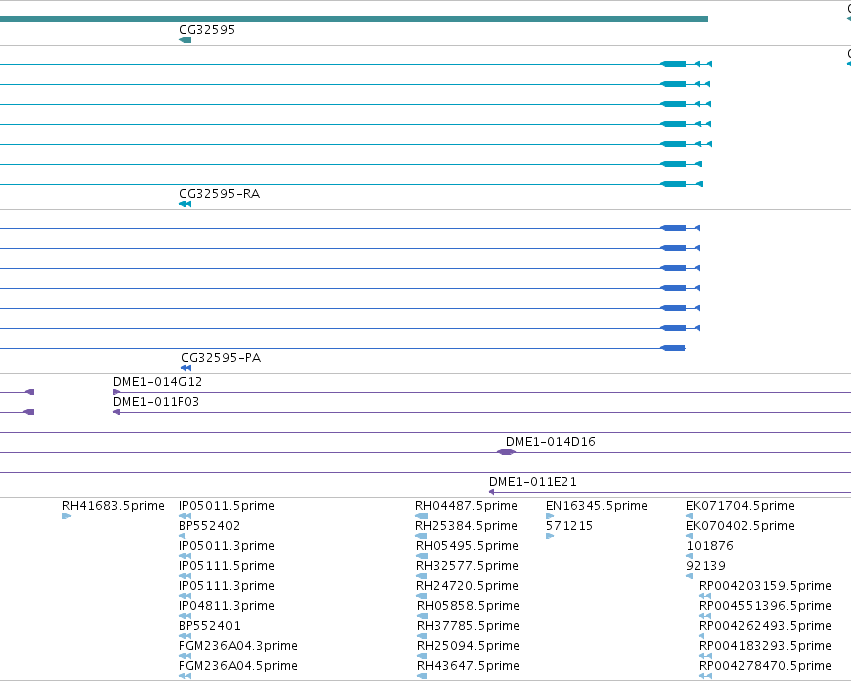The image size is (851, 681).
Task: Open the DME1-014D16 feature label
Action: click(550, 442)
